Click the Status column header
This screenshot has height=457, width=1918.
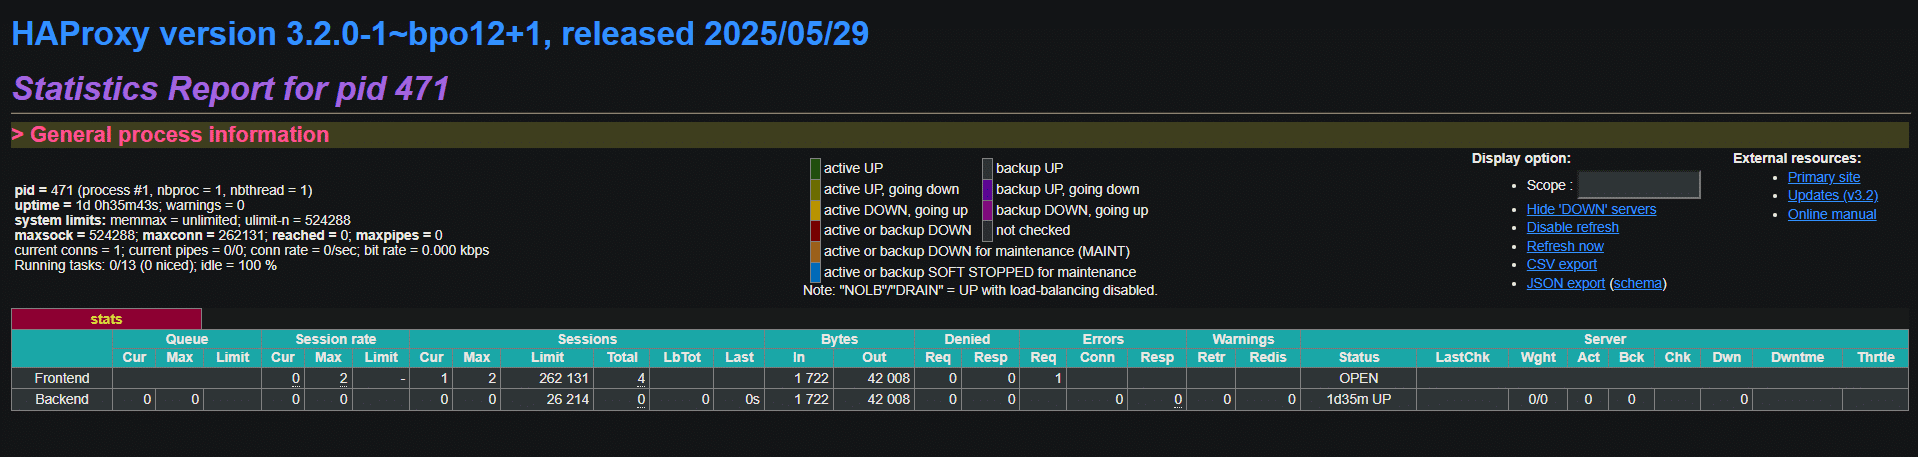(x=1358, y=357)
